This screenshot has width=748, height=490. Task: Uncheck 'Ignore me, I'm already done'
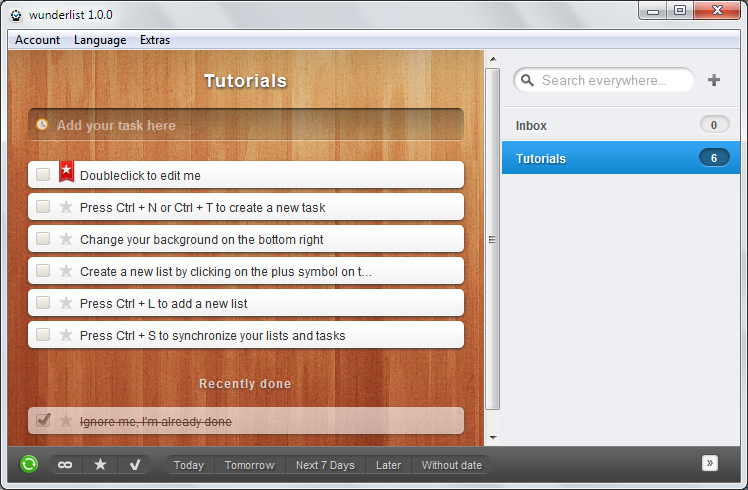coord(43,420)
